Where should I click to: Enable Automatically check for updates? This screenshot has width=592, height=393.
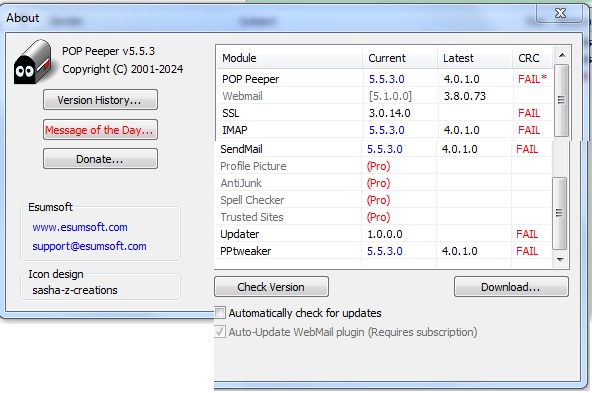(220, 313)
